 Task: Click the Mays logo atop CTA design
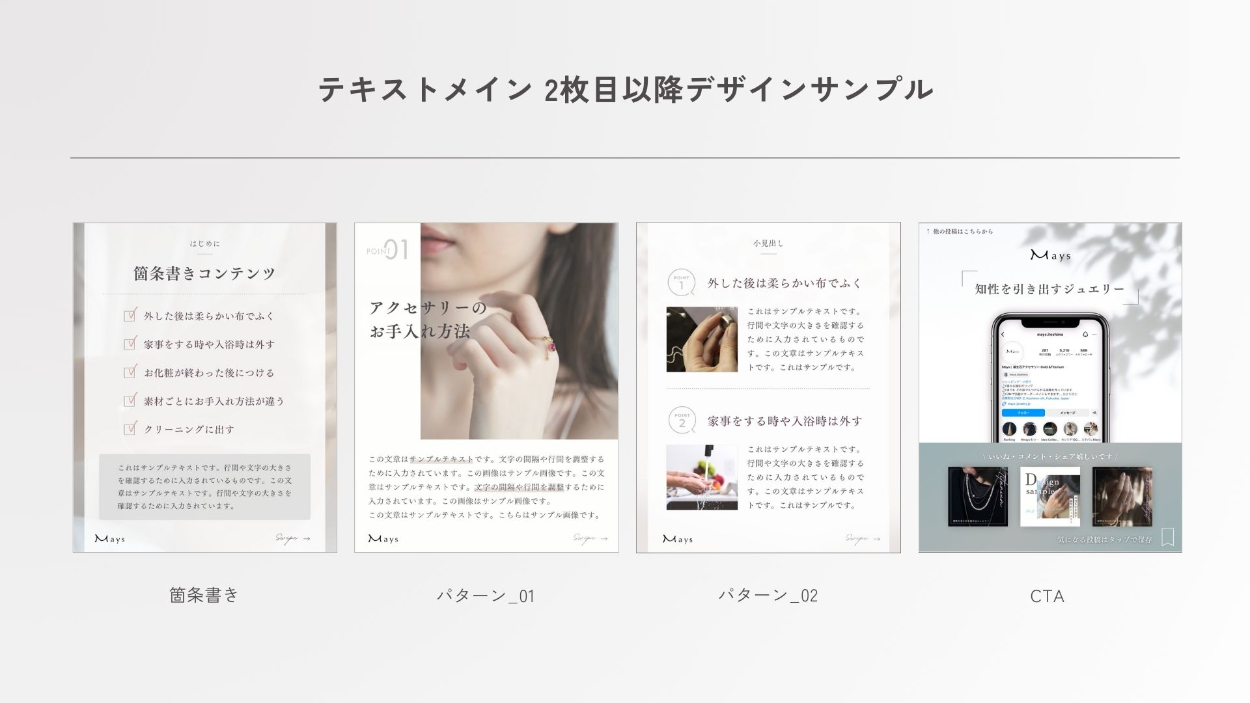coord(1050,256)
